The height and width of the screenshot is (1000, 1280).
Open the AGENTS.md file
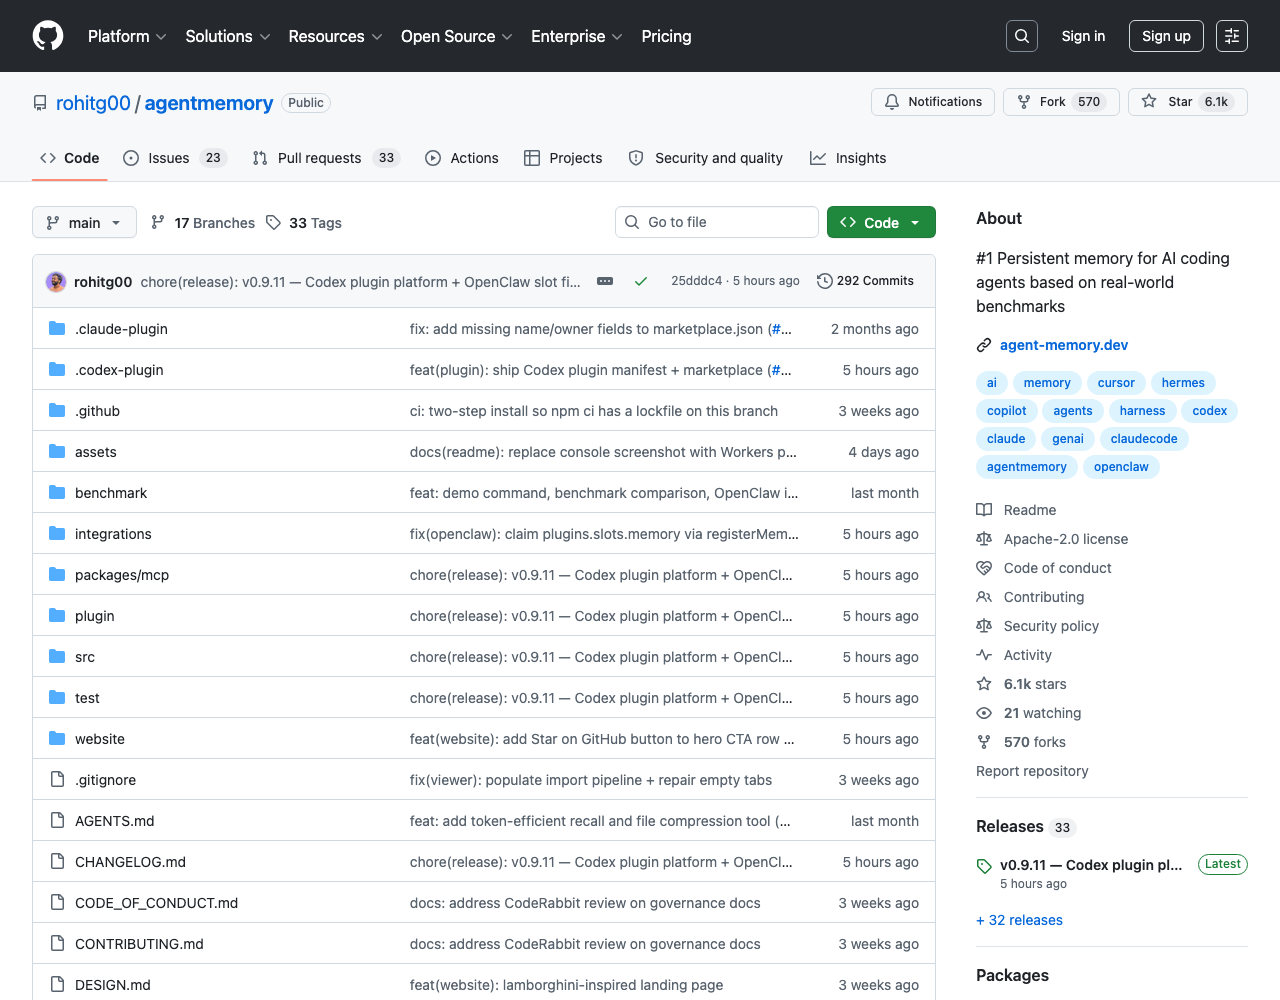coord(114,821)
